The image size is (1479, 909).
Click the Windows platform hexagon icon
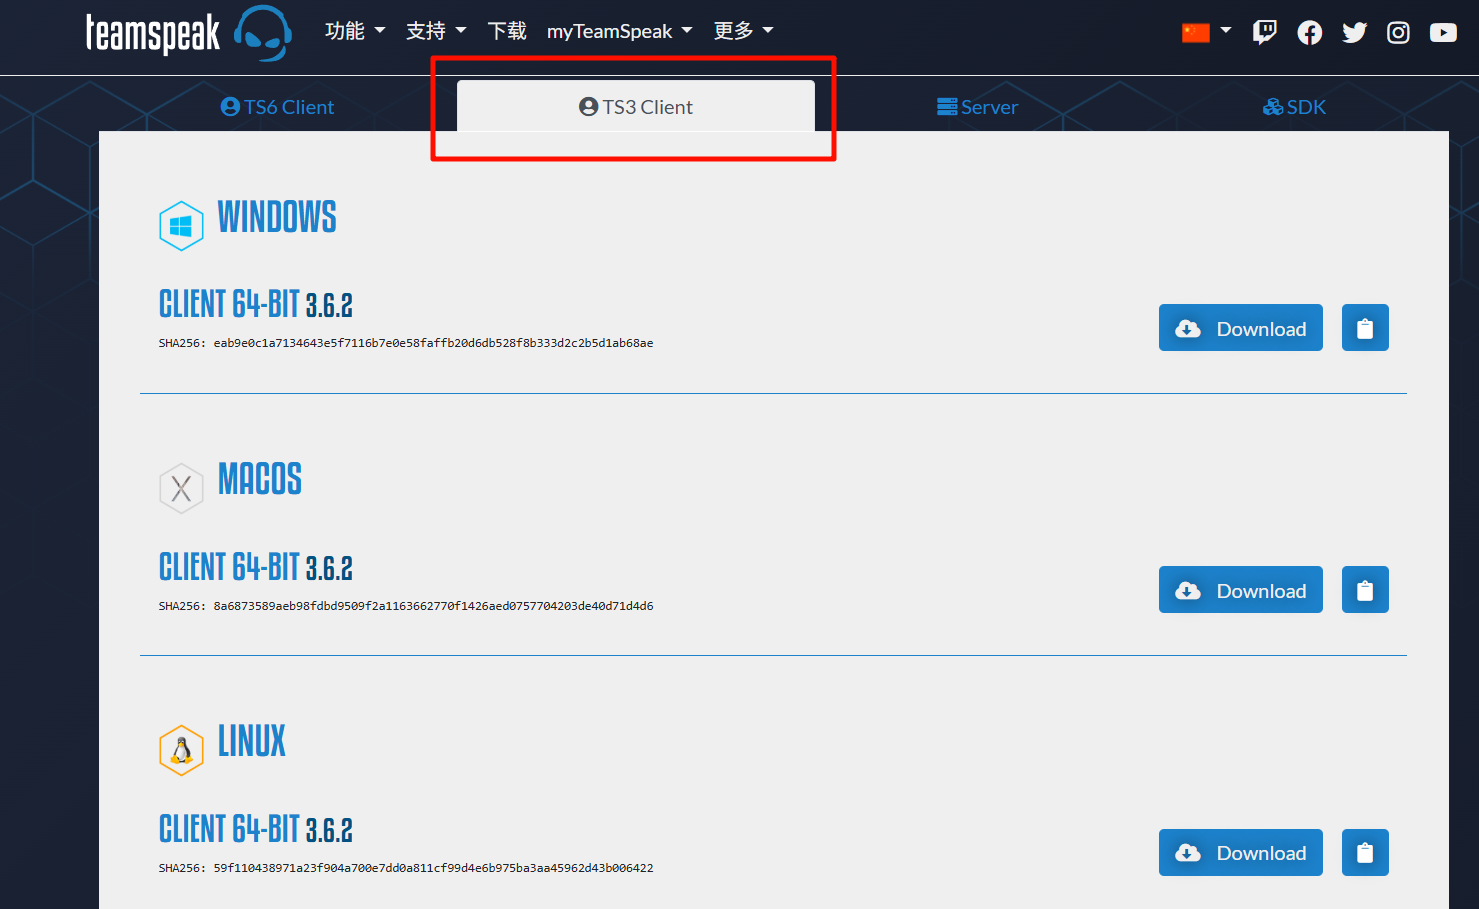(x=181, y=226)
